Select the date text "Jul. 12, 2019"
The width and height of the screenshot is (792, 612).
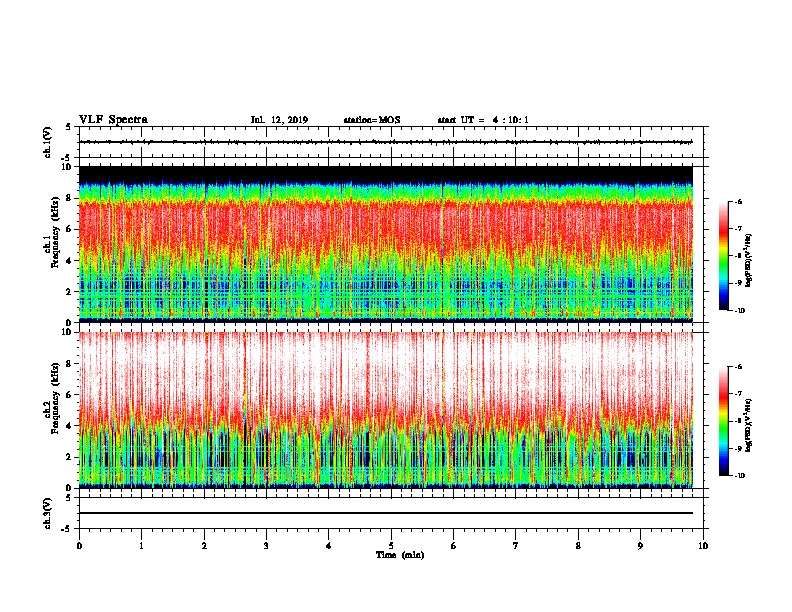coord(279,120)
